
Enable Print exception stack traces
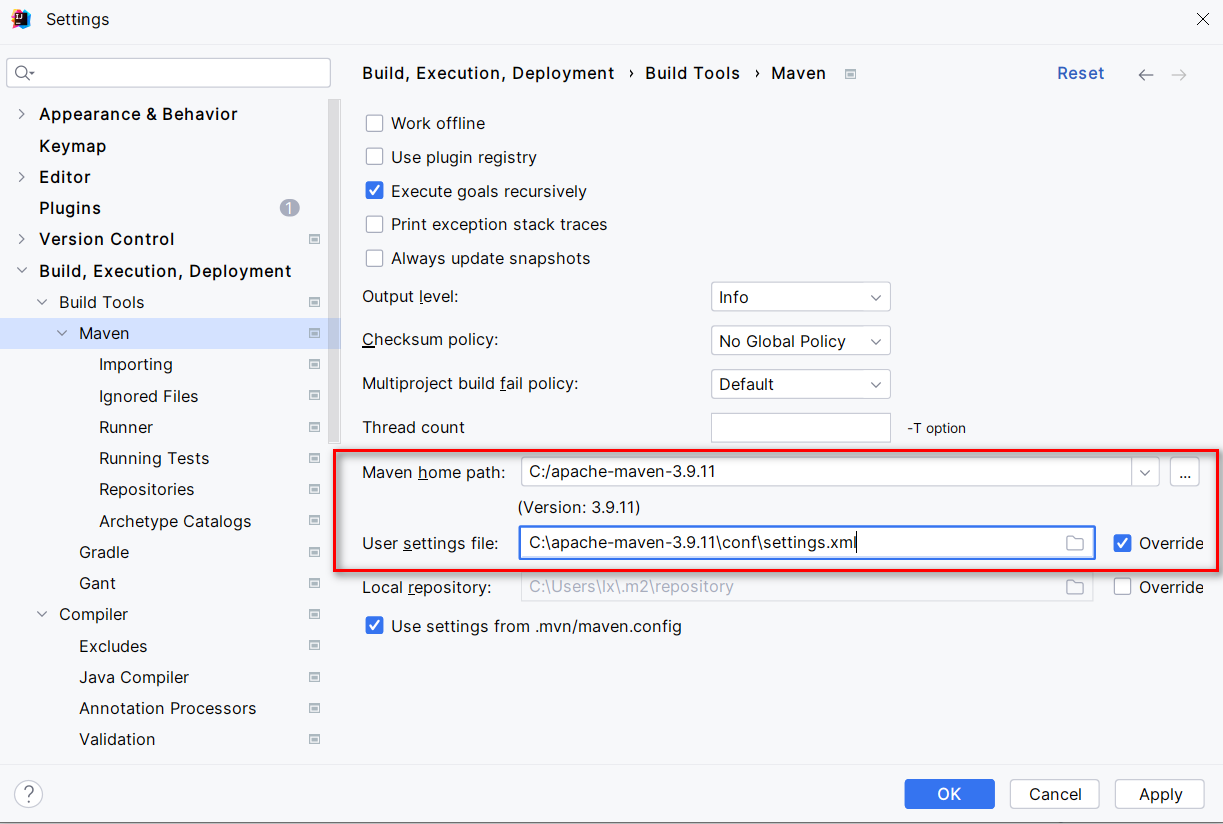[375, 224]
